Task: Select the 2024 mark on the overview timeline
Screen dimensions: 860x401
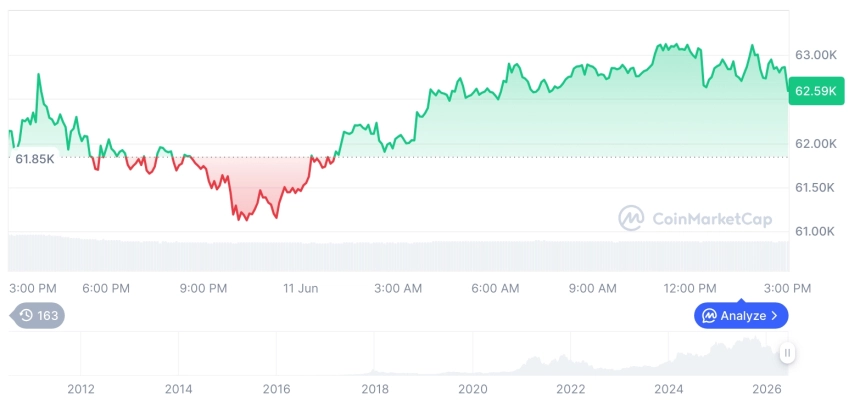Action: 669,389
